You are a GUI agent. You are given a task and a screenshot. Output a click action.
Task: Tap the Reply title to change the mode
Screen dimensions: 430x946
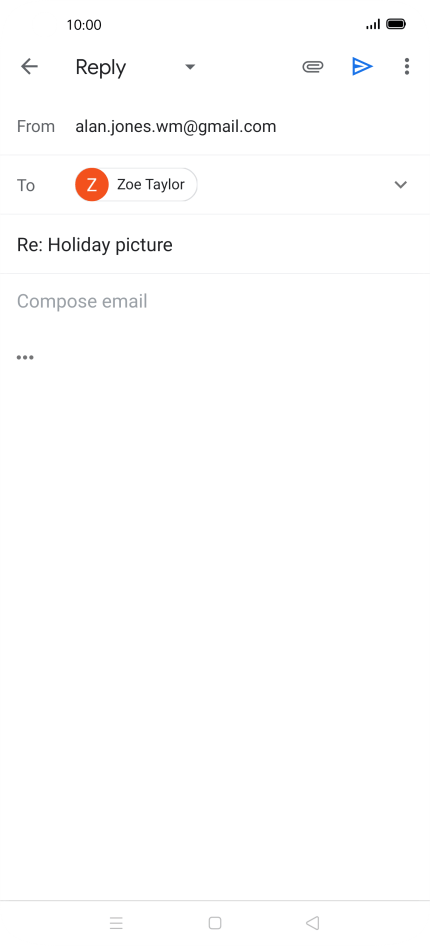click(101, 68)
